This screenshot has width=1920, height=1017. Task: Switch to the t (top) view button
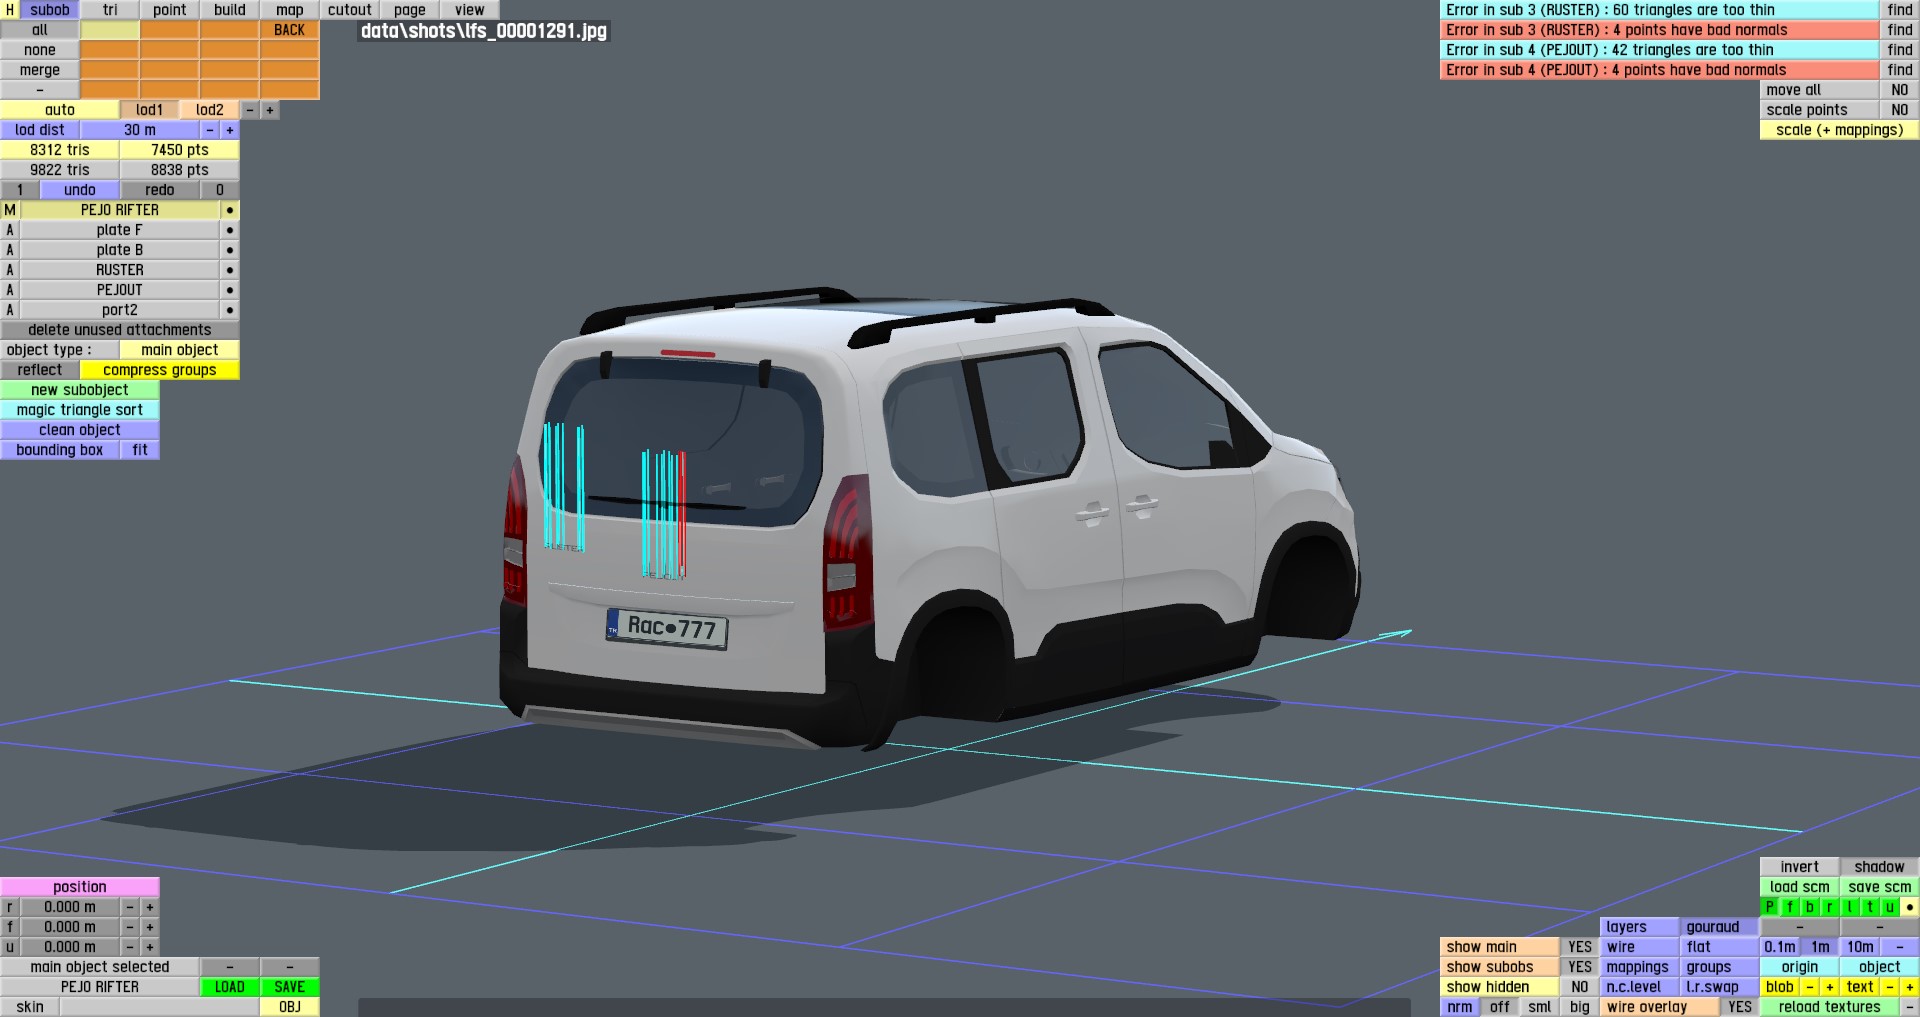[x=1869, y=907]
